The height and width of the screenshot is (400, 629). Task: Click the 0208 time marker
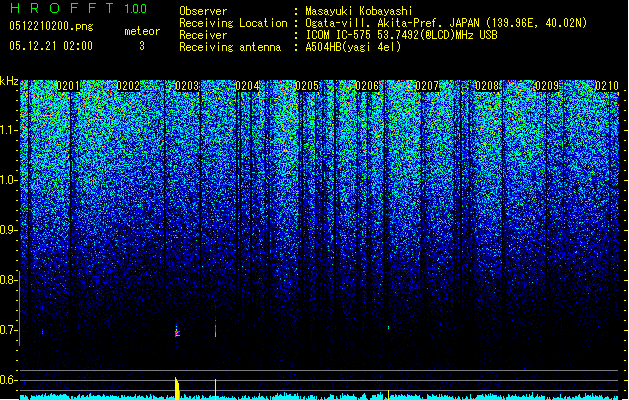[487, 86]
